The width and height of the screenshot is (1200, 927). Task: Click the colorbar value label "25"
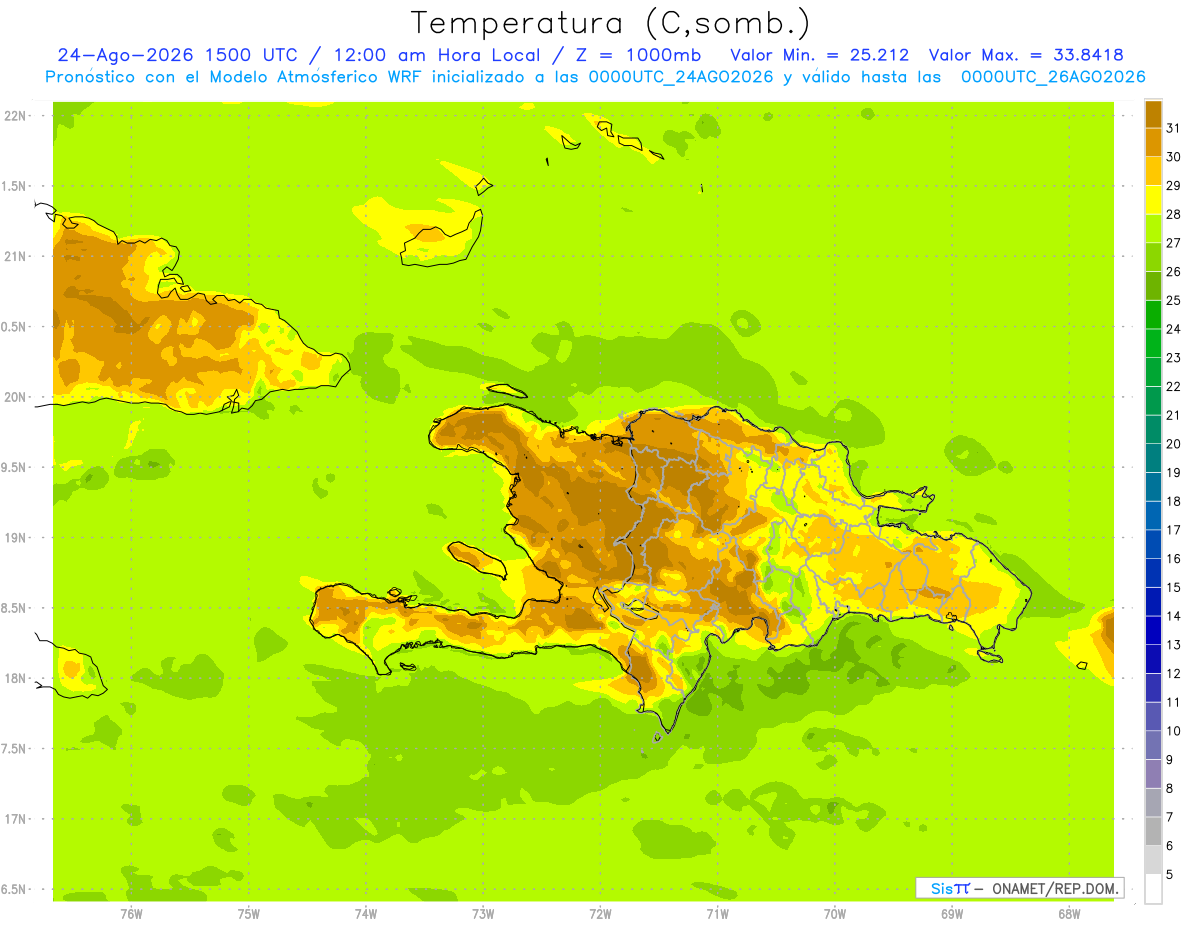tap(1174, 300)
